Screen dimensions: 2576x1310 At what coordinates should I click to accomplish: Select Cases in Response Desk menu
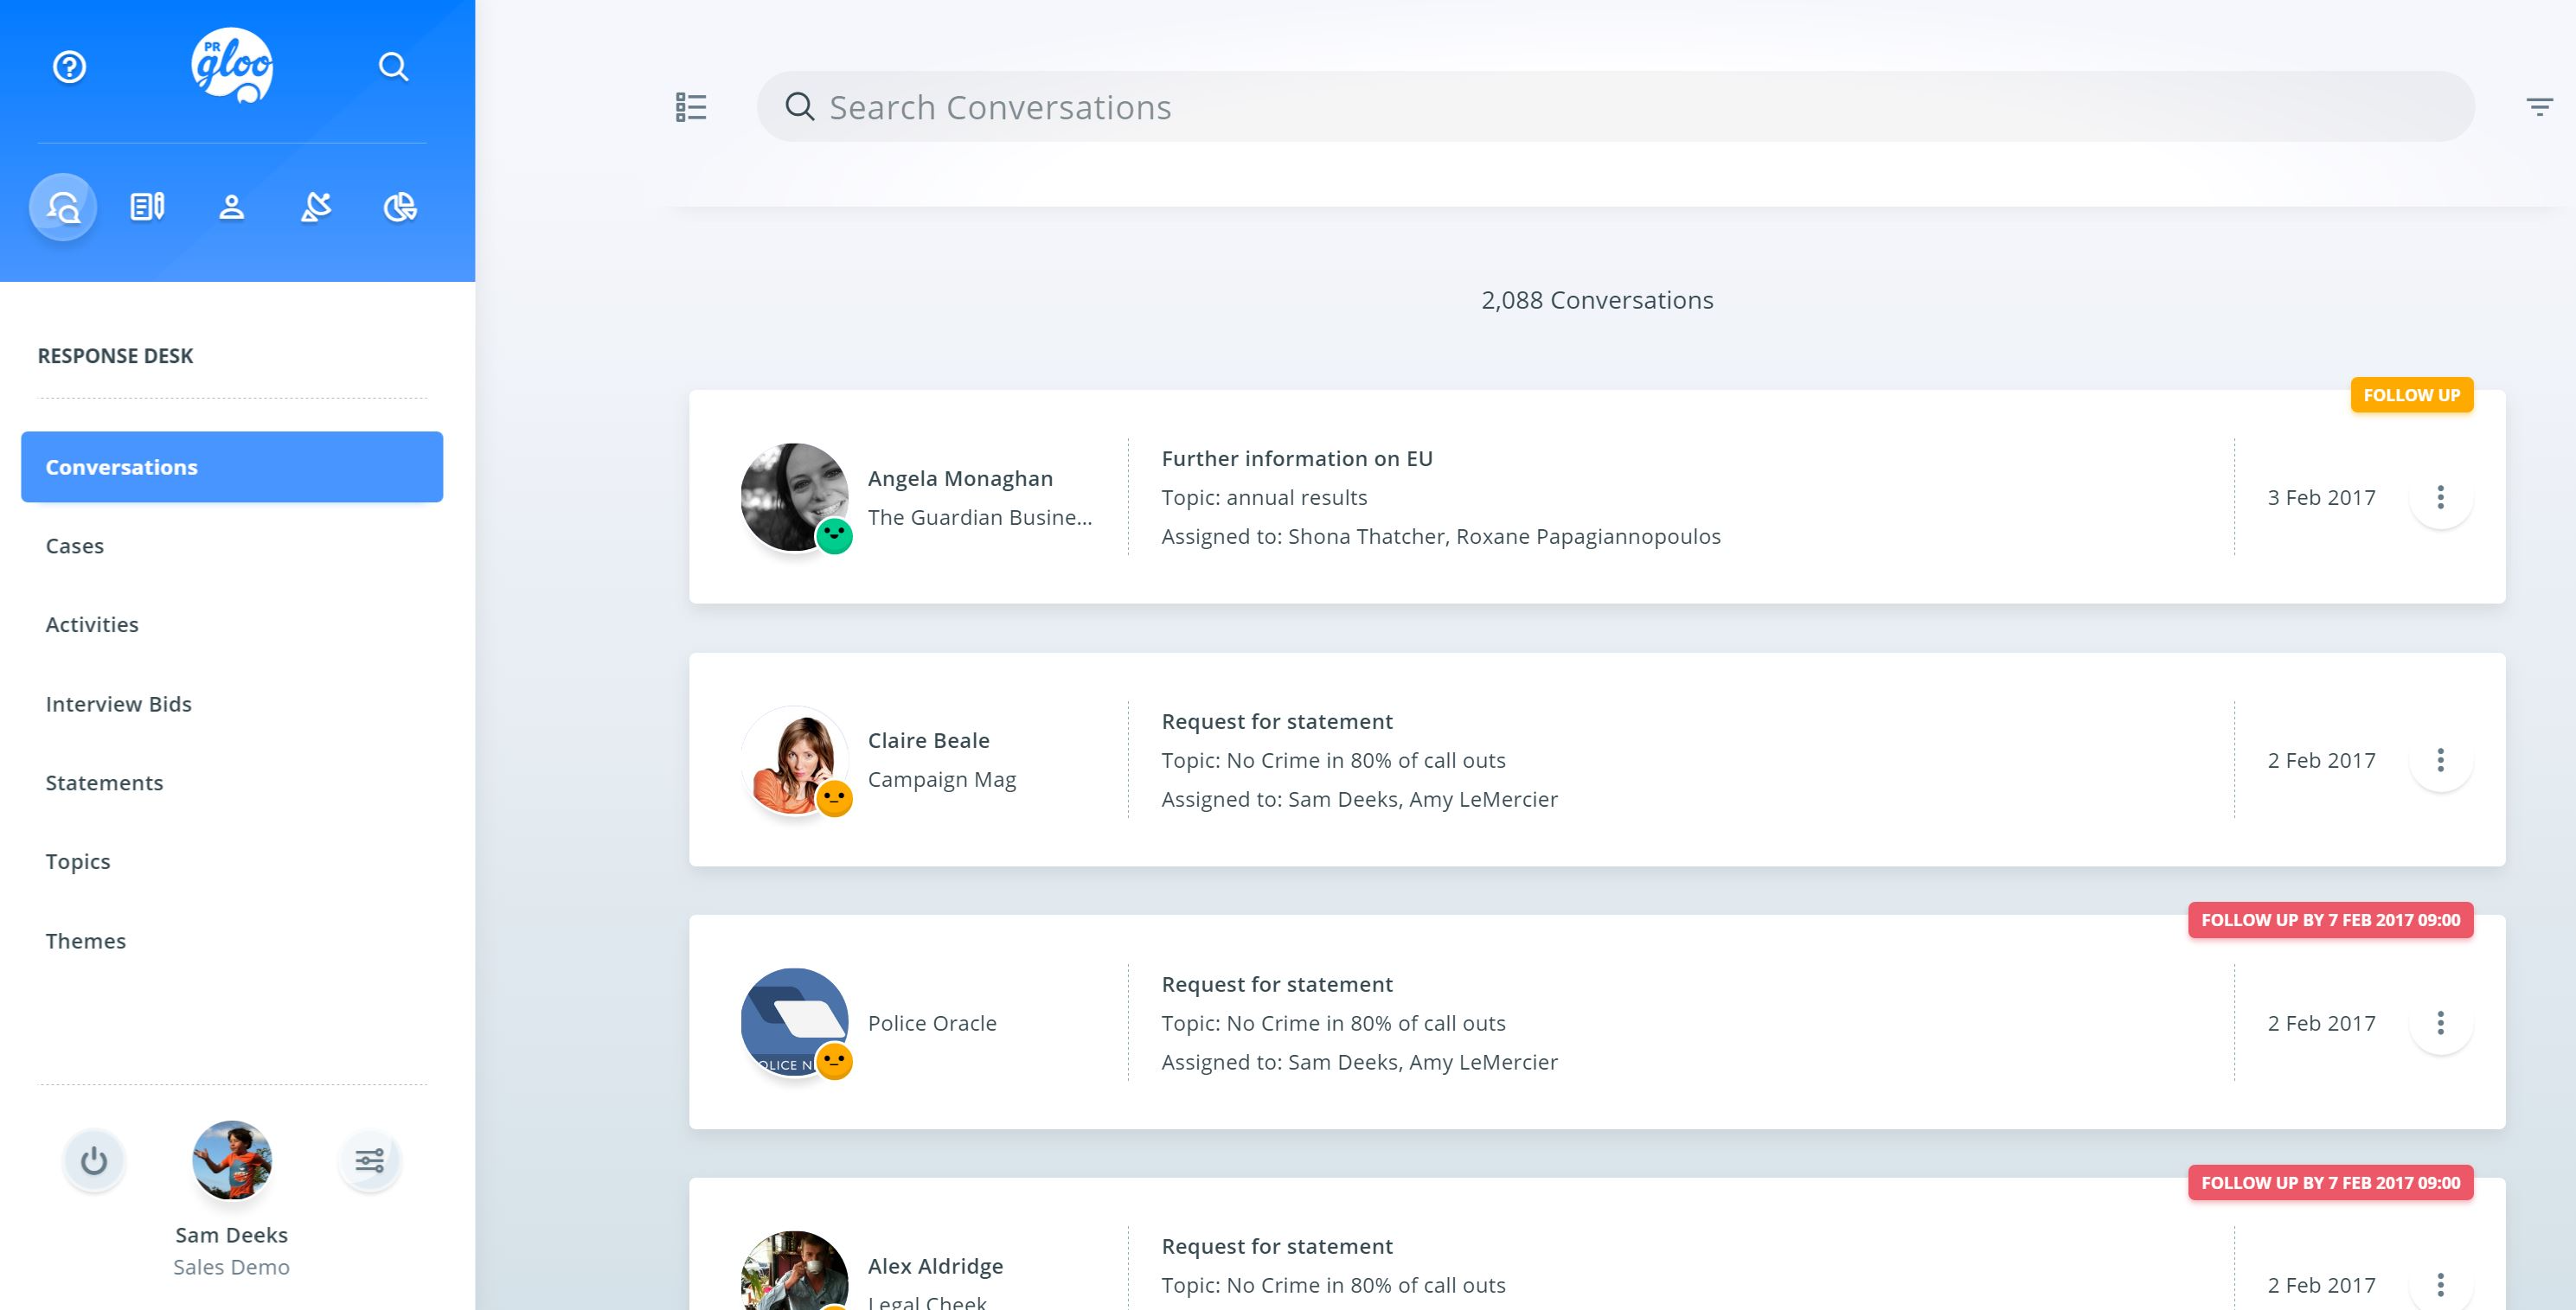pyautogui.click(x=75, y=546)
